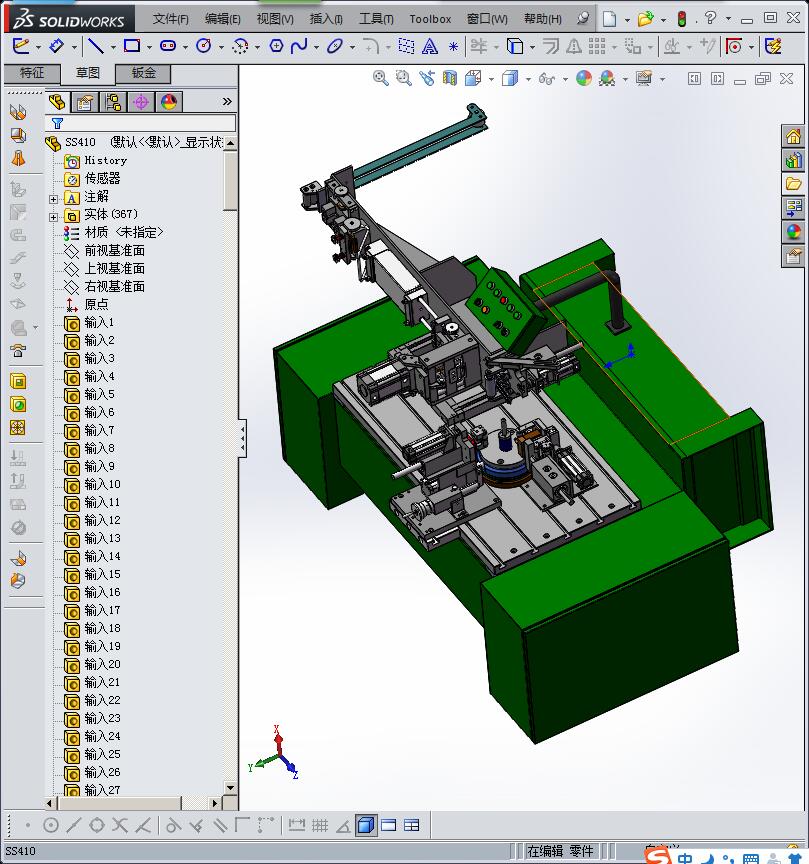Expand the 实体(367) bodies folder
Image resolution: width=809 pixels, height=864 pixels.
pos(53,217)
